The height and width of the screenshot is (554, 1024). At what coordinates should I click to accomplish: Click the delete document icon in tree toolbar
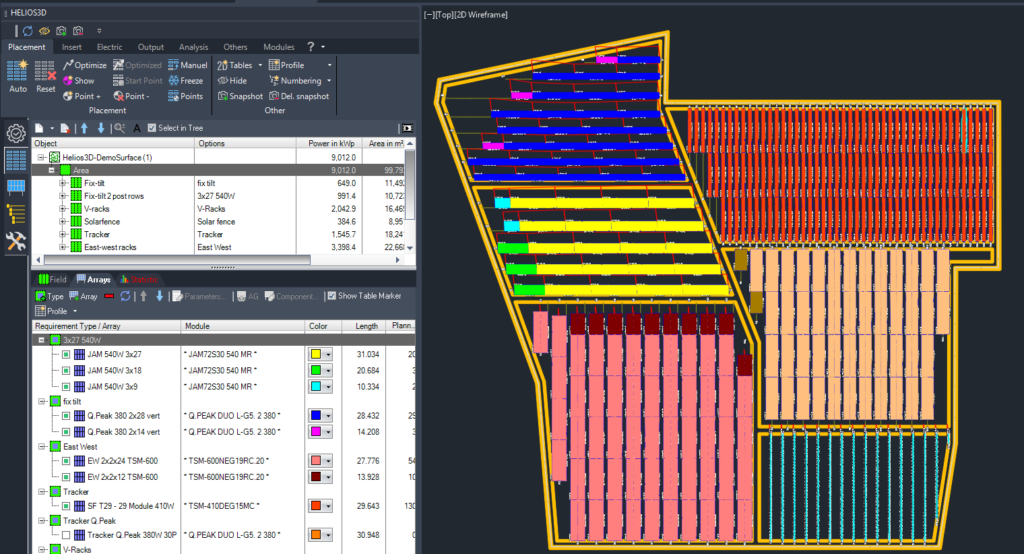(65, 128)
